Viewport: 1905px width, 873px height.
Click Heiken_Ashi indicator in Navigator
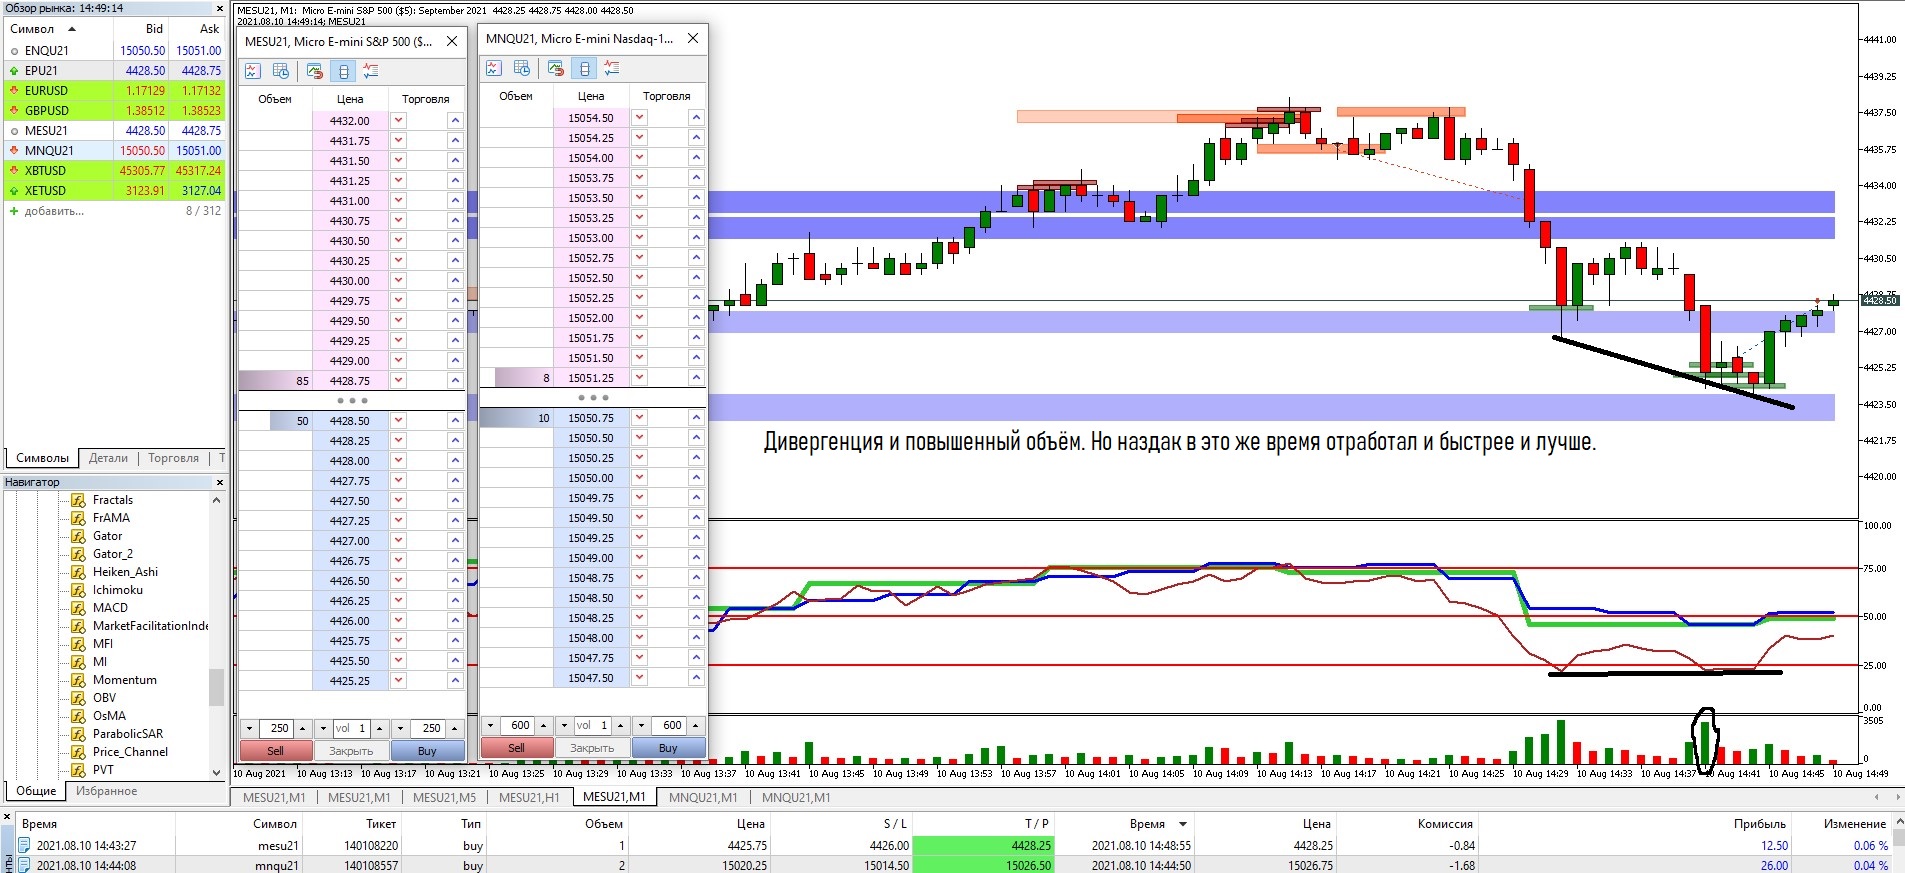[125, 572]
